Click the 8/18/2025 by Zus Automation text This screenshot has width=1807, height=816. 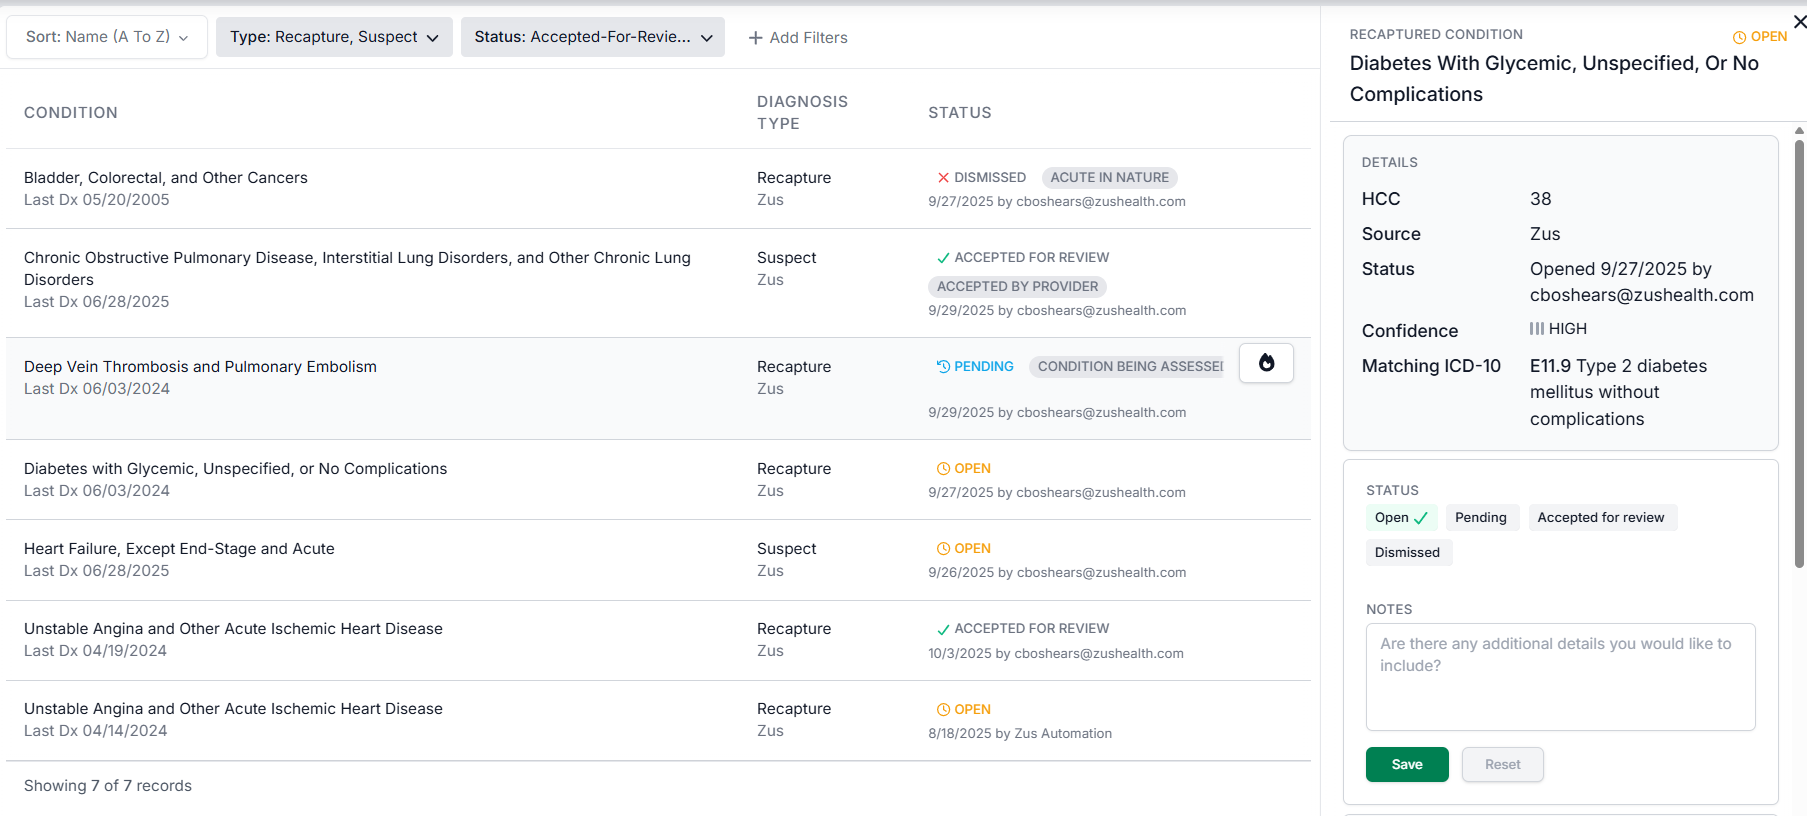tap(1020, 734)
